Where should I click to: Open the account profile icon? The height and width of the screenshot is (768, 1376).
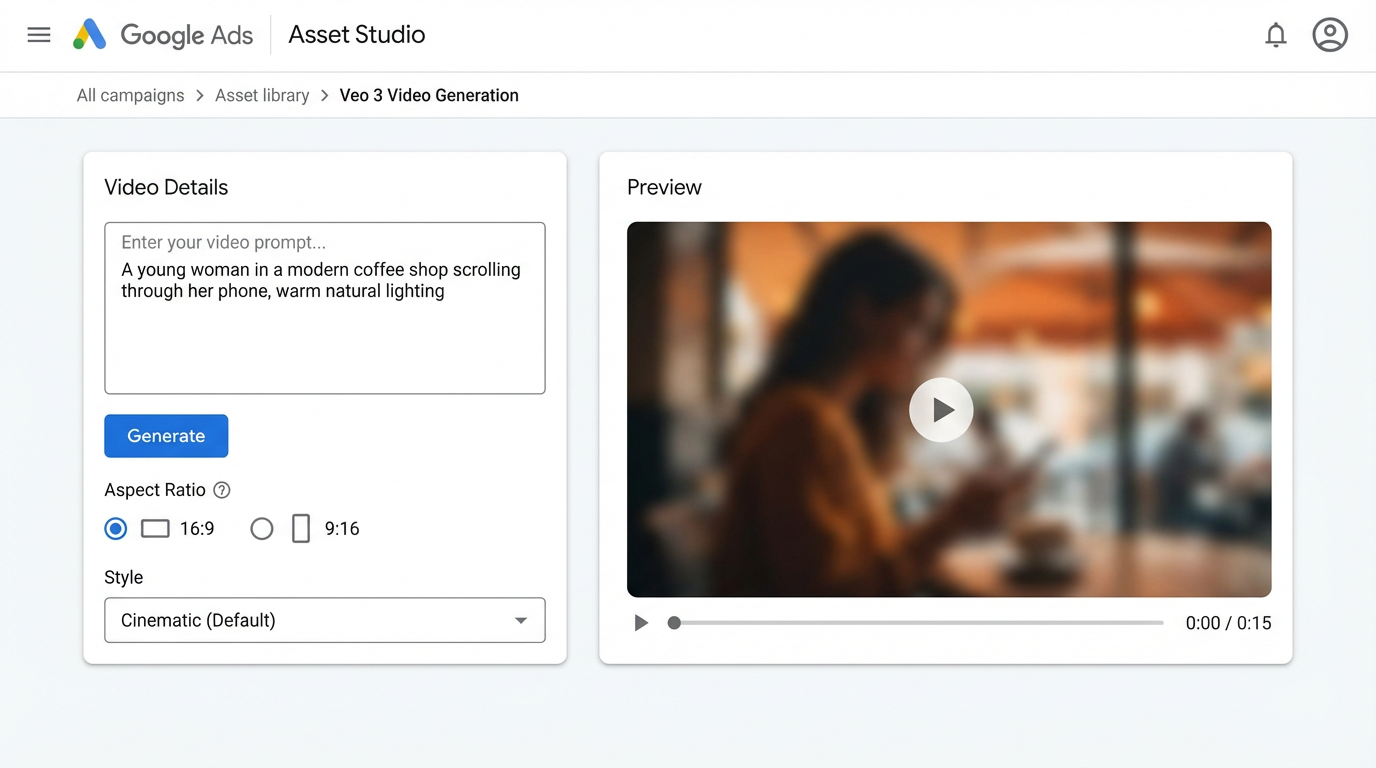[1330, 34]
